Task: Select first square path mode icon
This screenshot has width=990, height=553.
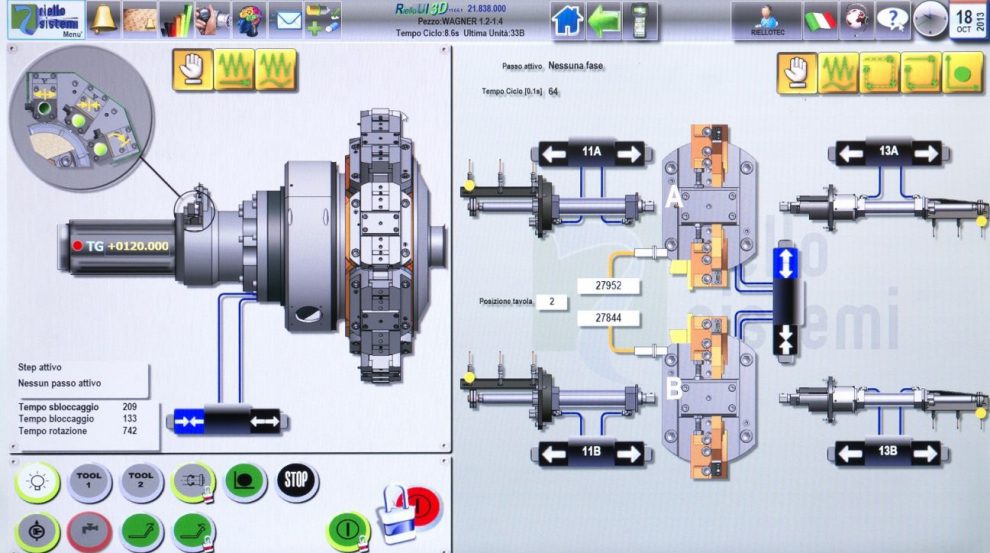Action: (x=880, y=74)
